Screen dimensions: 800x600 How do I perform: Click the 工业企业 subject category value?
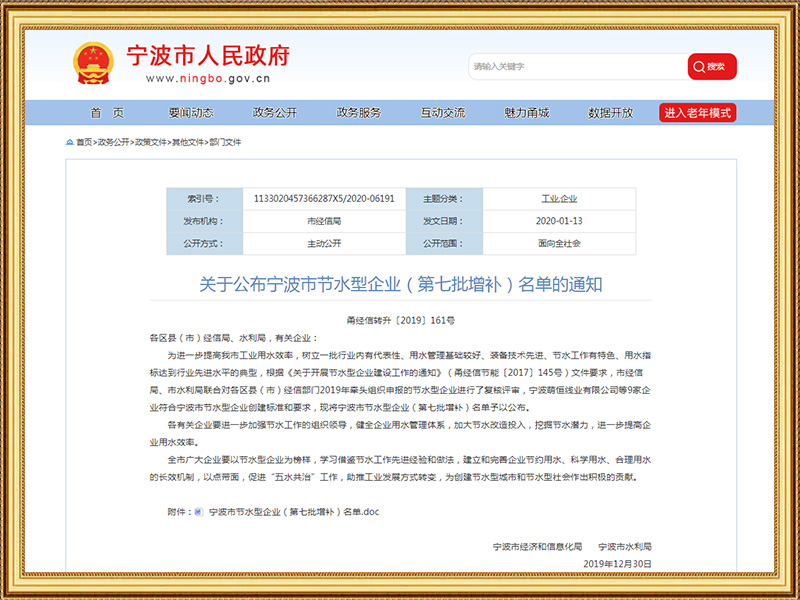559,199
